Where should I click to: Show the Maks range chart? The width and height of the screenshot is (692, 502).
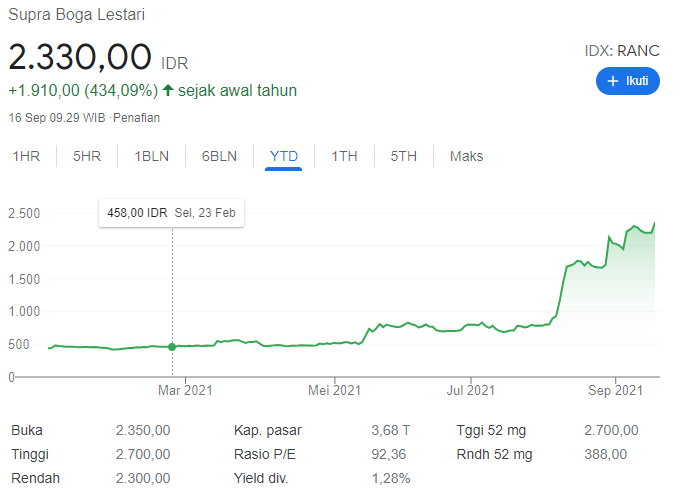coord(466,156)
